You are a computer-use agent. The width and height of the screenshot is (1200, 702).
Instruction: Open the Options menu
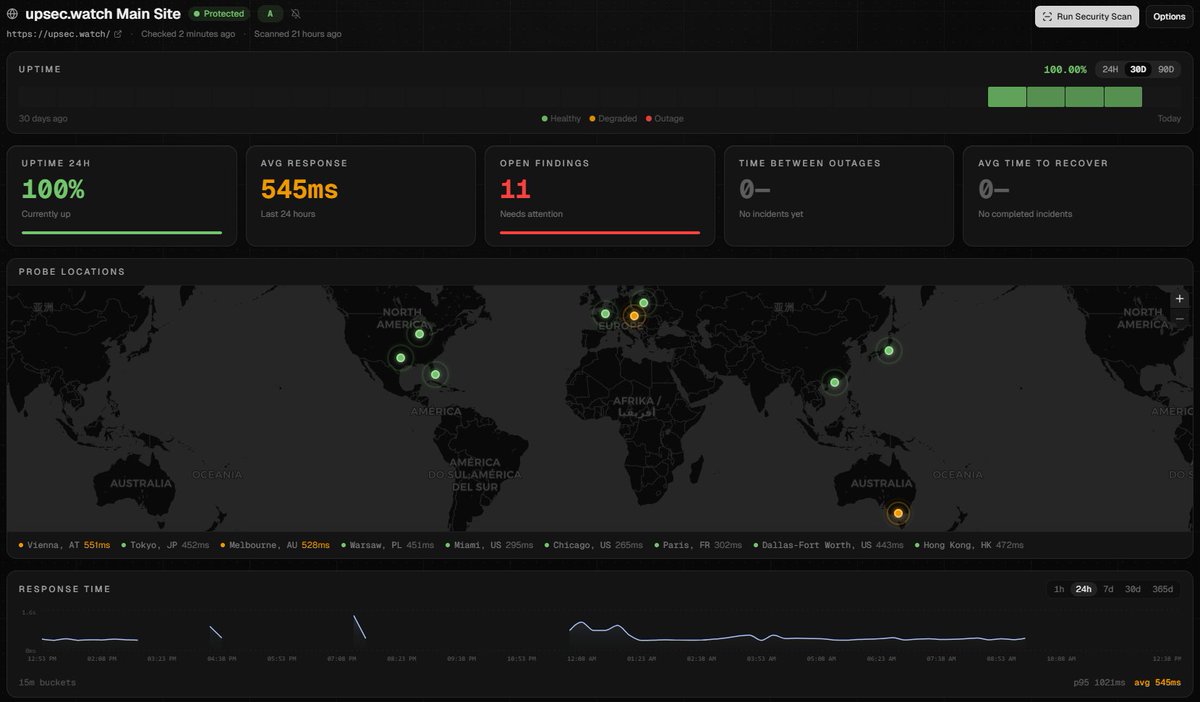(1169, 16)
